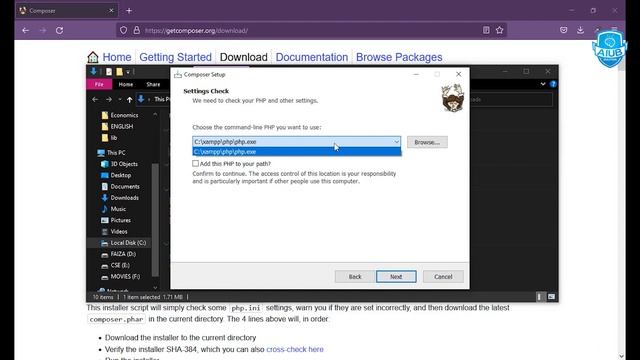The height and width of the screenshot is (360, 640).
Task: Open Music in navigation pane
Action: [114, 209]
